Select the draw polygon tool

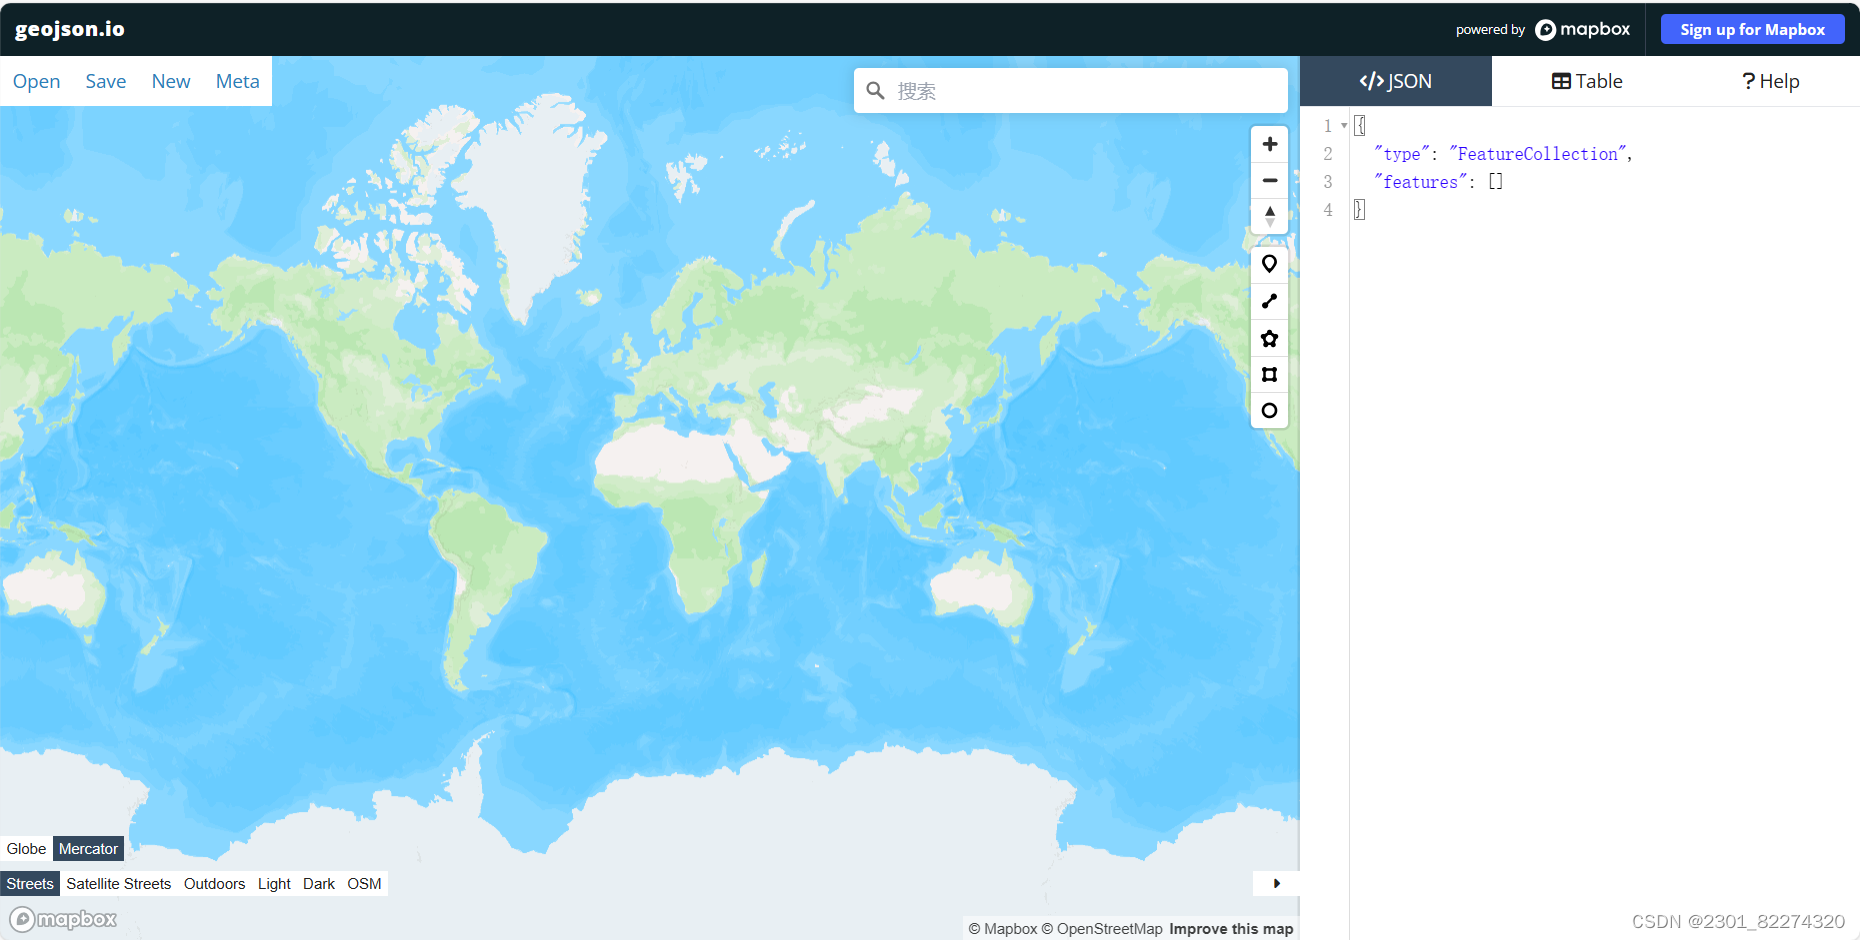1269,338
